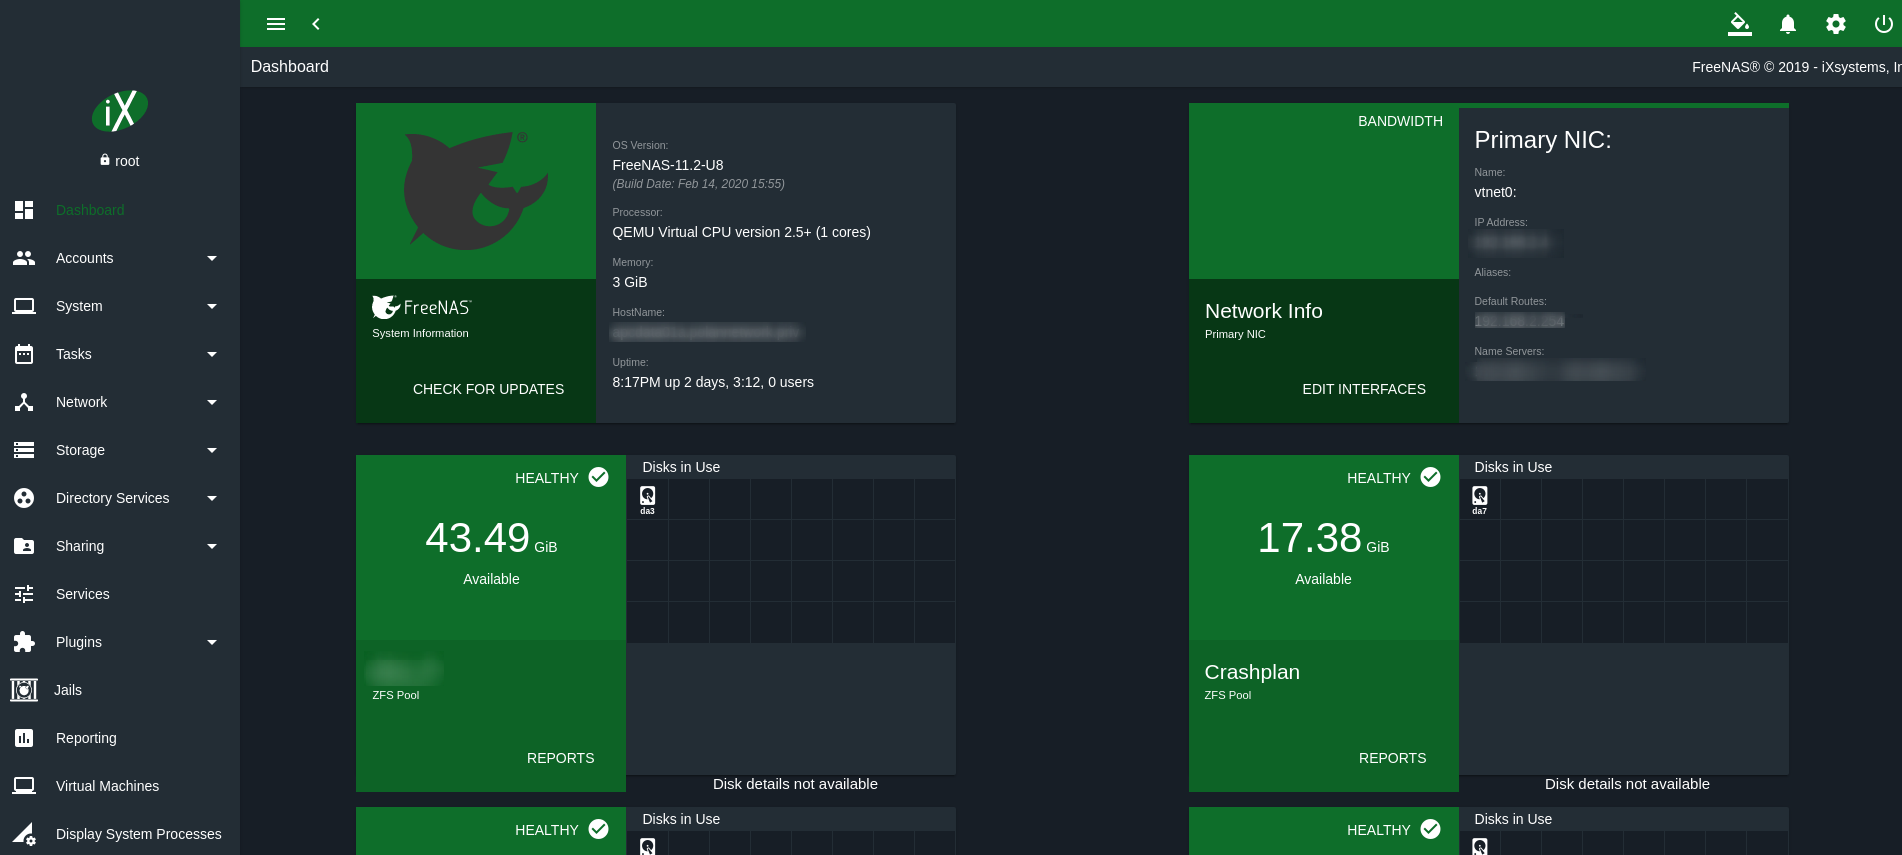Click the da7 disk icon

1480,496
